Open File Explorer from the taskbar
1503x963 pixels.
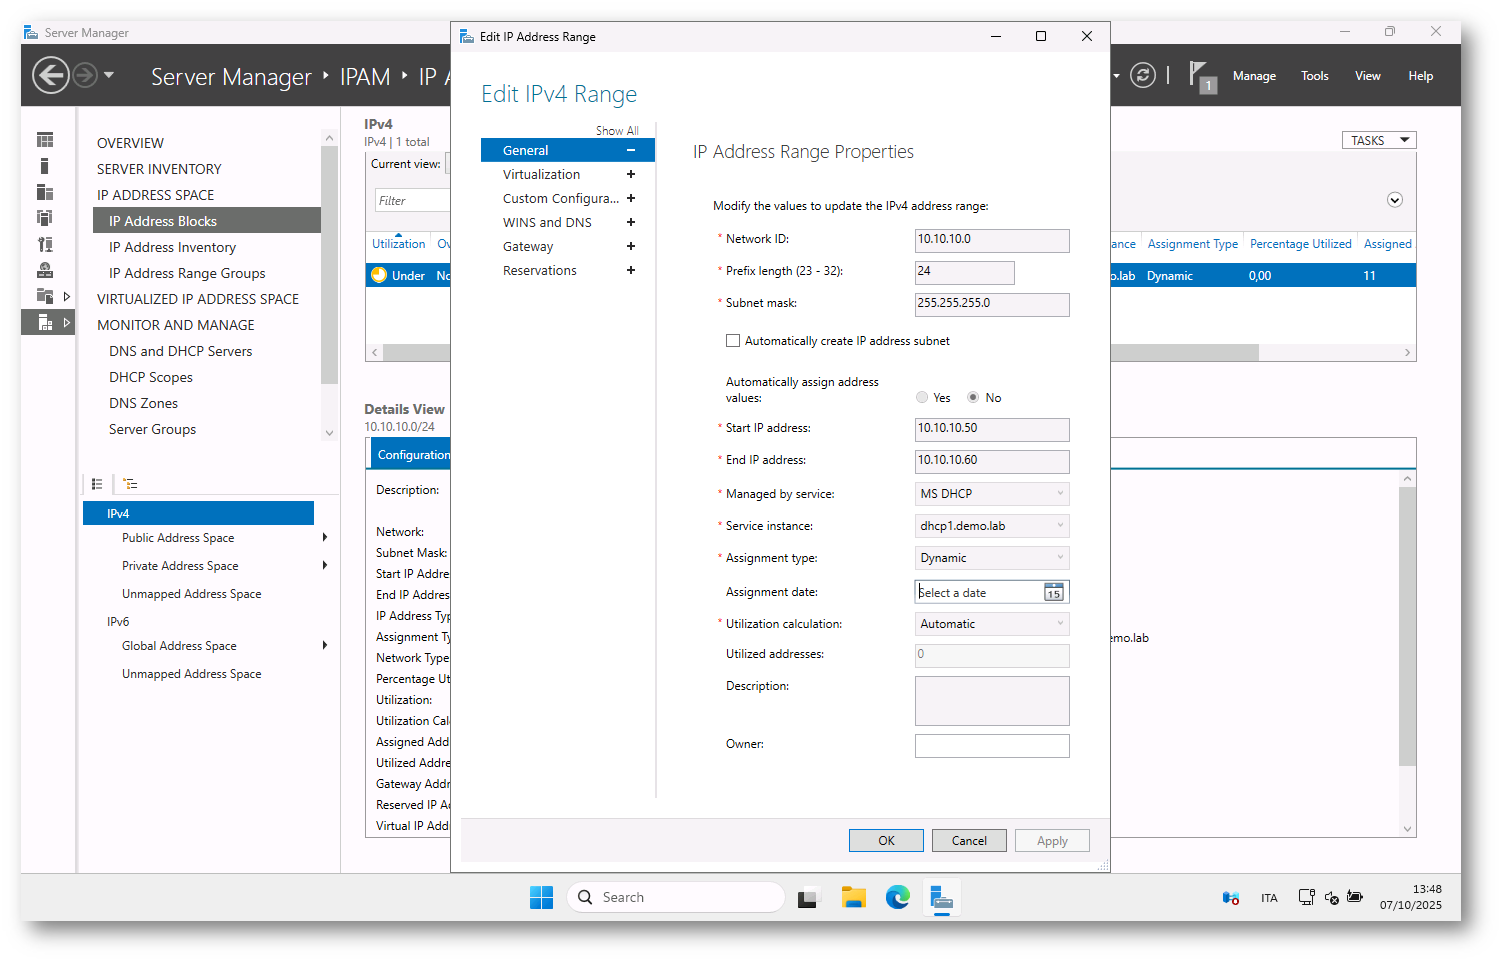[853, 898]
